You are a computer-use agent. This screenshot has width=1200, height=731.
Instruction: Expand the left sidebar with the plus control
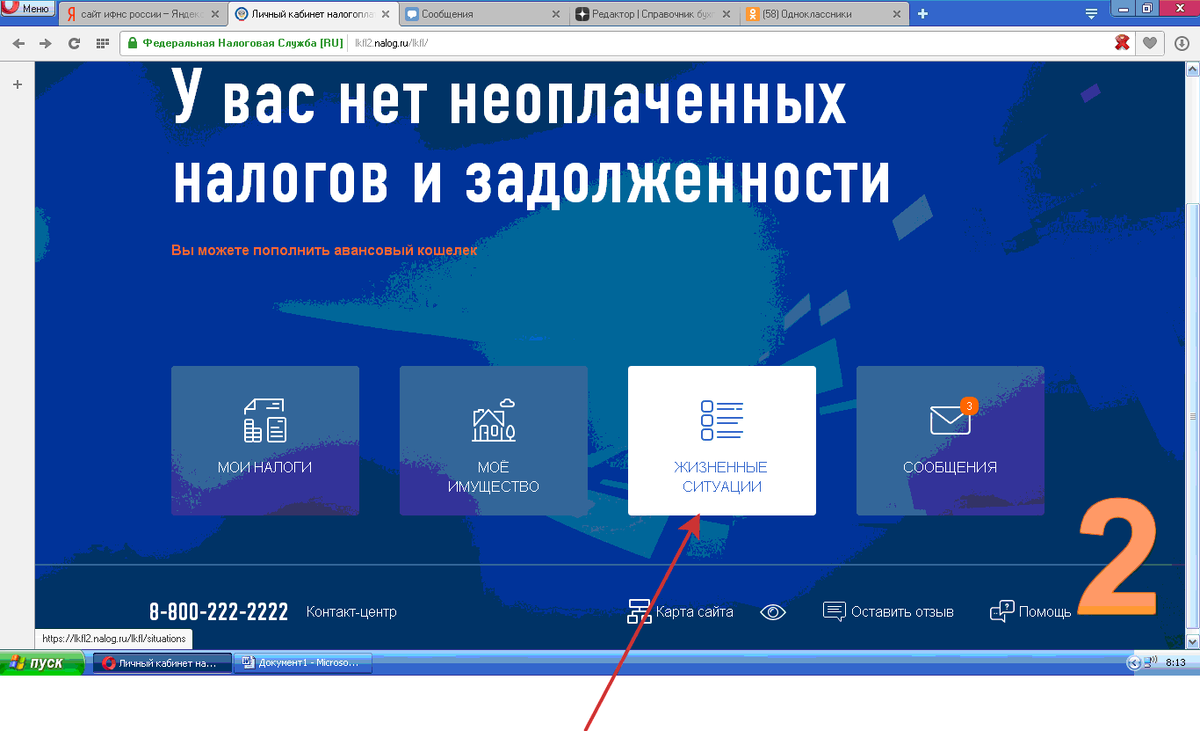click(x=16, y=84)
